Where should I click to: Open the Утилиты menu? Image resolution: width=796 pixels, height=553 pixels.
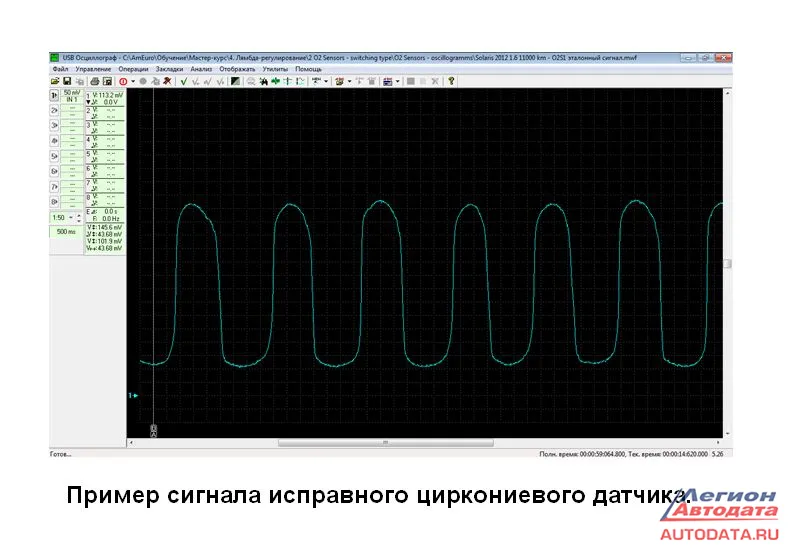point(275,69)
